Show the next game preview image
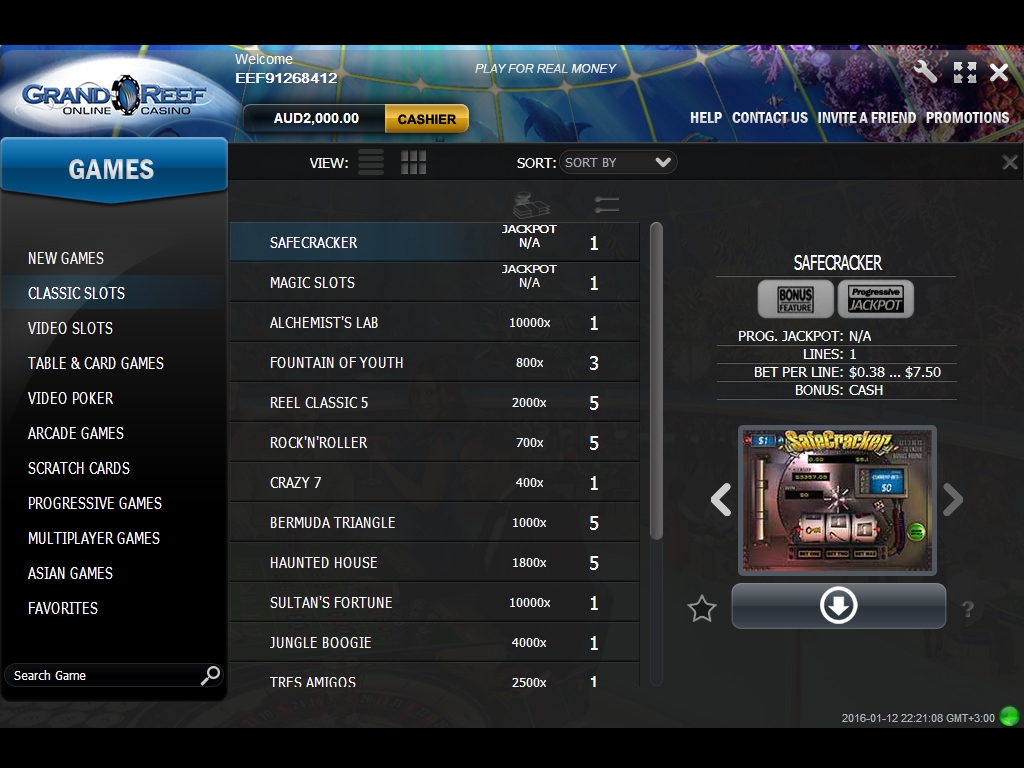The image size is (1024, 768). 953,499
